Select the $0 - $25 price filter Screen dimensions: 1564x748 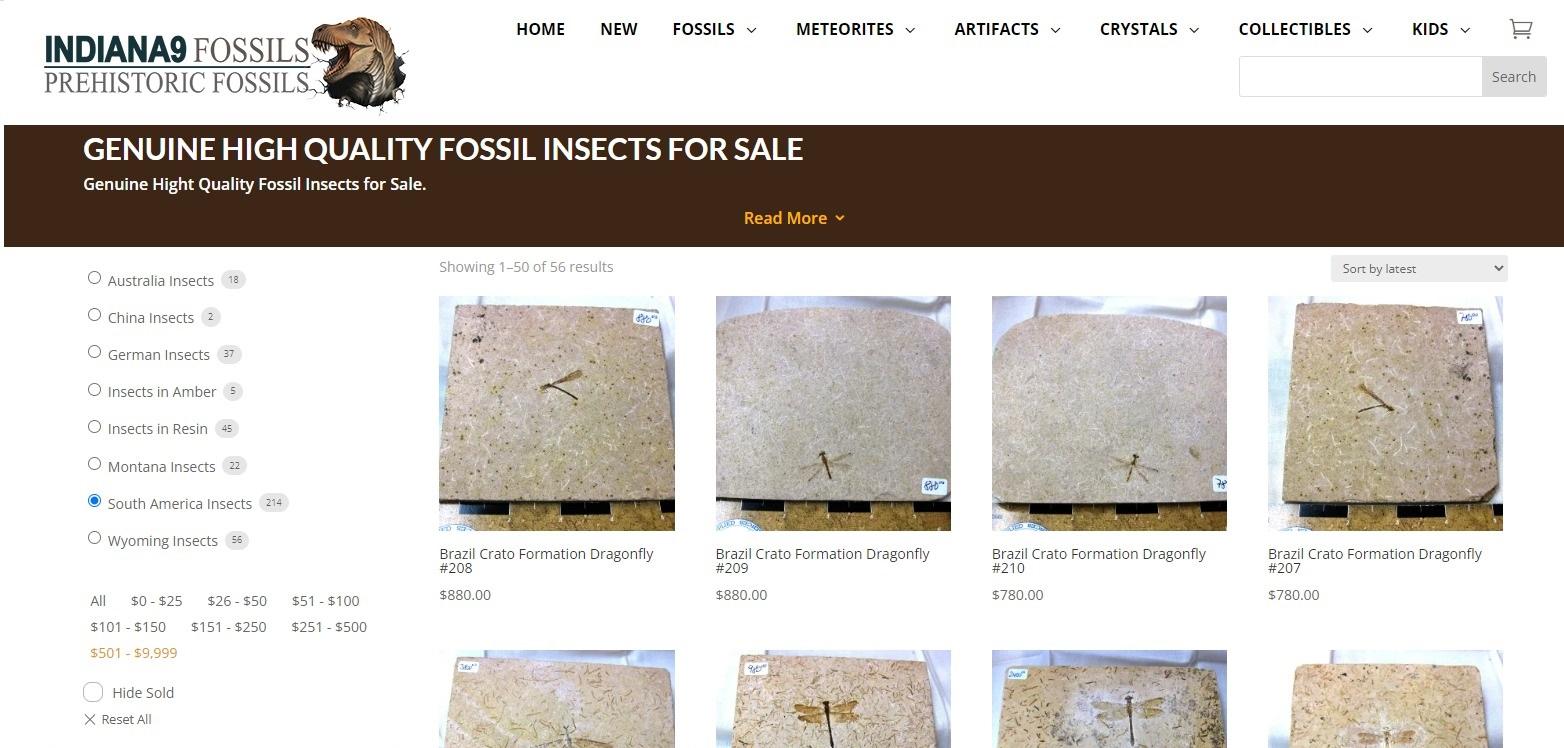156,601
